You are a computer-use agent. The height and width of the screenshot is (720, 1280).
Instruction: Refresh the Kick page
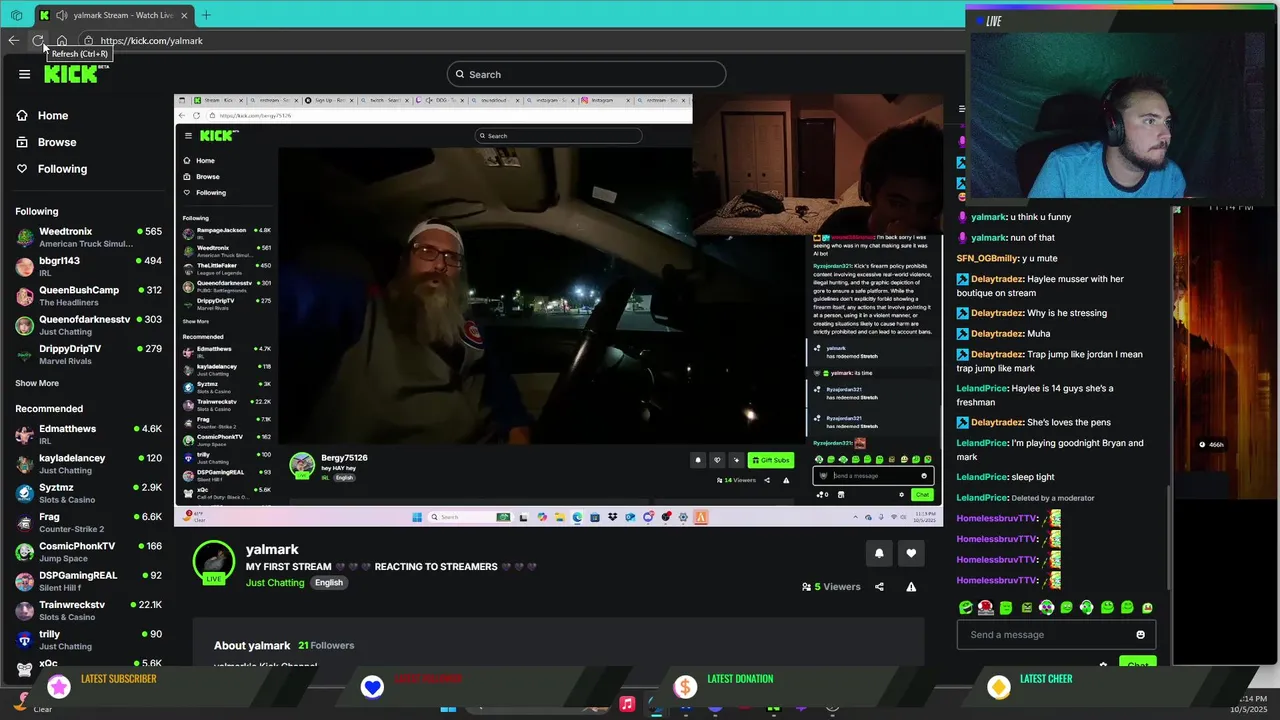37,41
